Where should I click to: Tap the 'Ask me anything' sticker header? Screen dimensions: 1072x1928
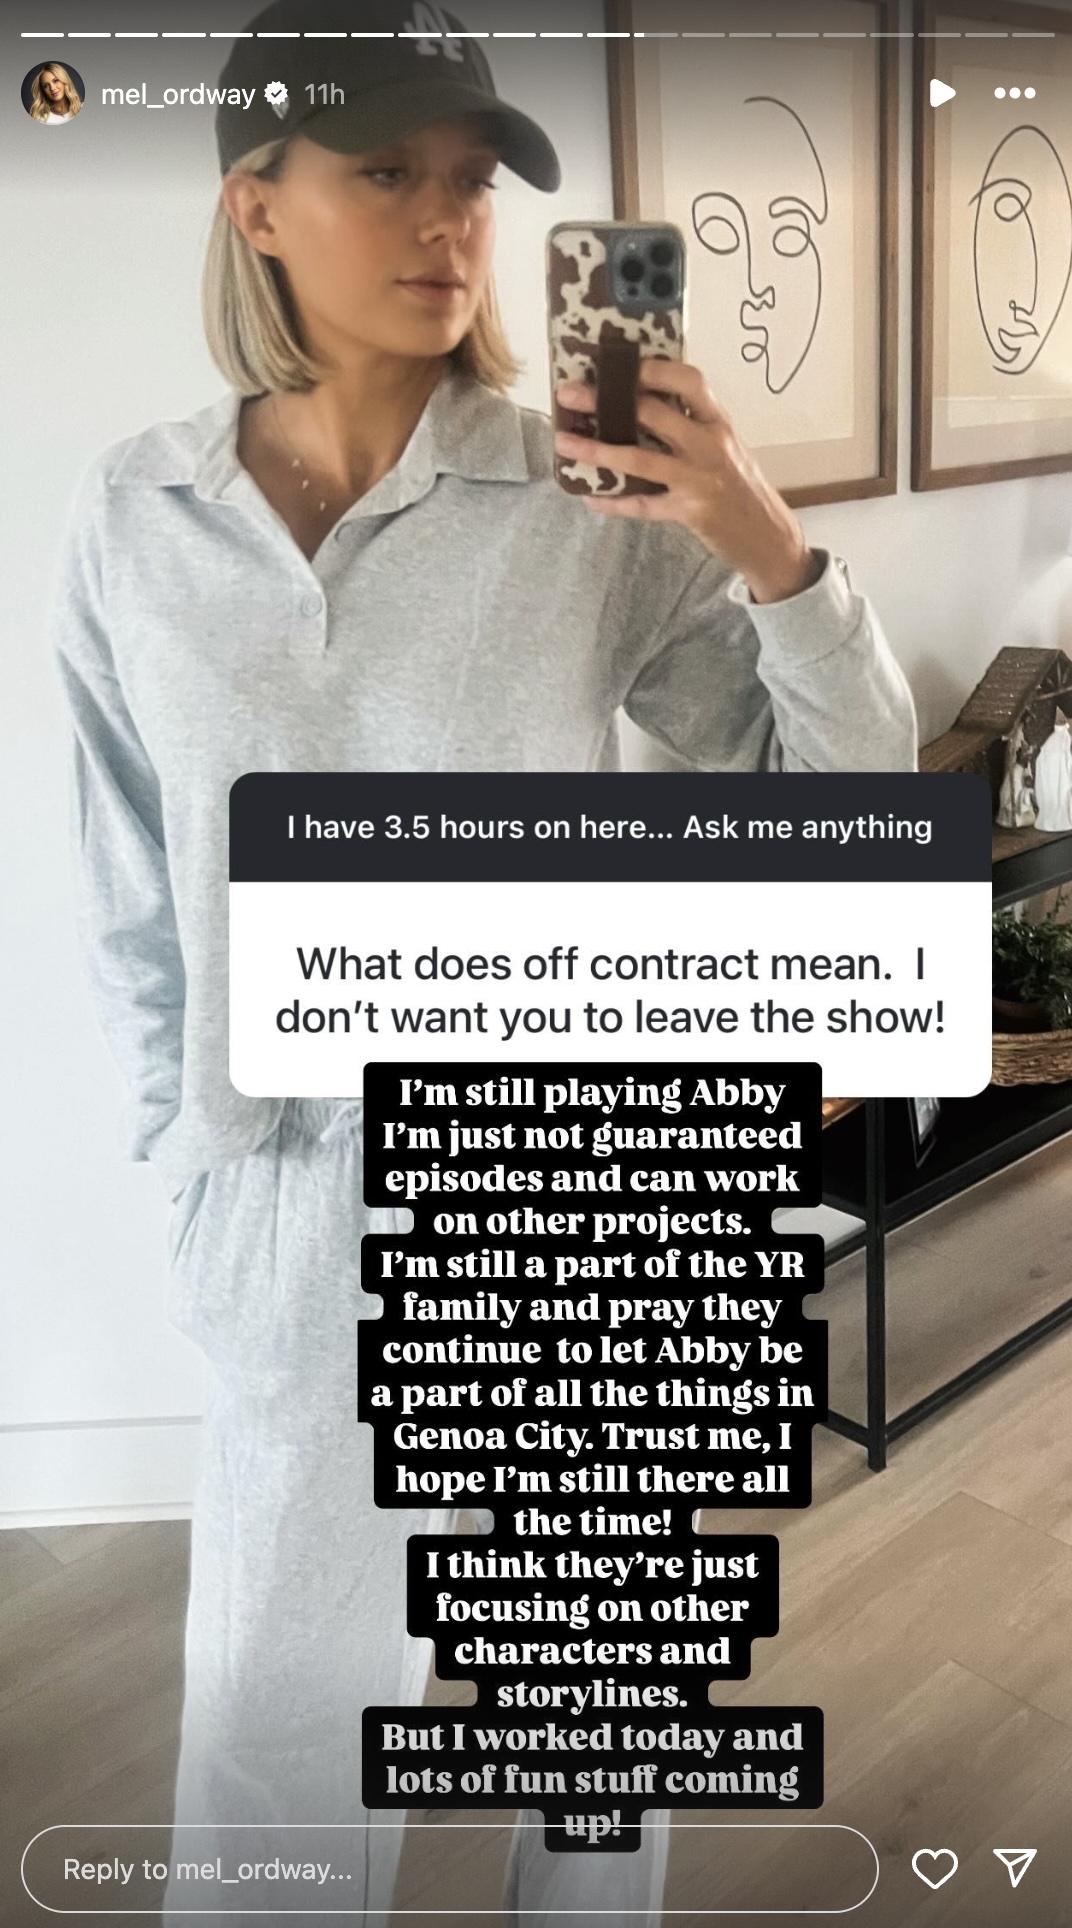pyautogui.click(x=610, y=827)
